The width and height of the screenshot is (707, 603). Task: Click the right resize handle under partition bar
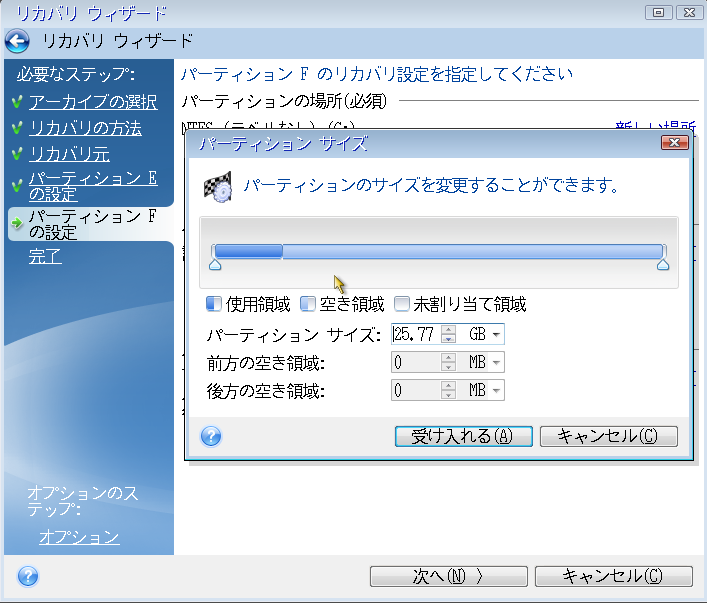click(662, 265)
